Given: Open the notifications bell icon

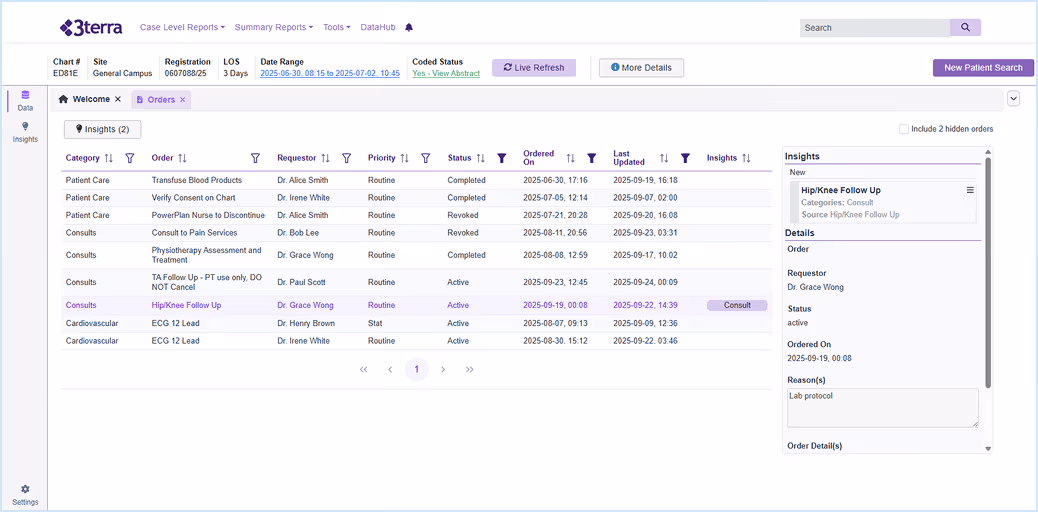Looking at the screenshot, I should 409,27.
